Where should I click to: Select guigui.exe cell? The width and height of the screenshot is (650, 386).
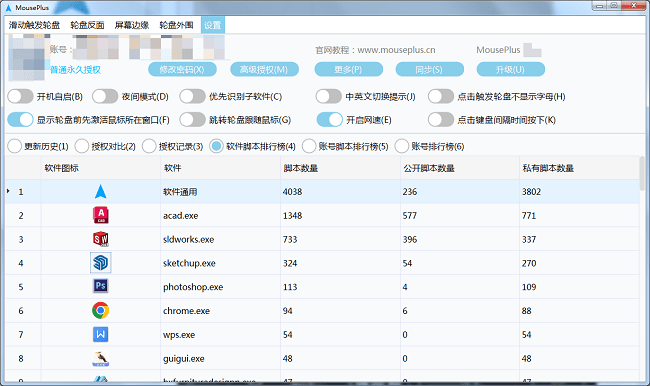pyautogui.click(x=221, y=358)
